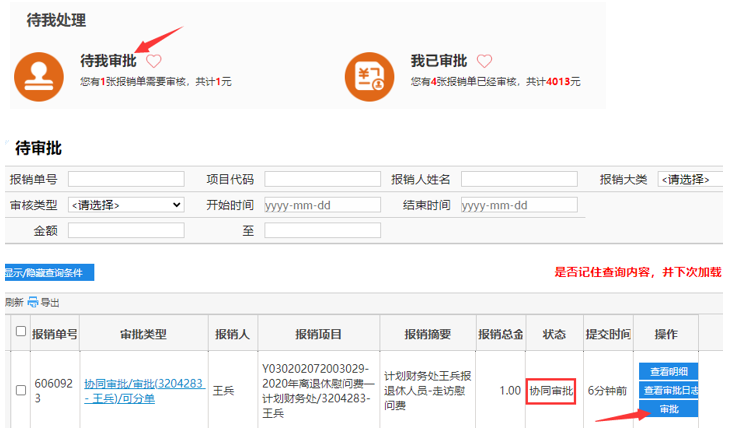Open the 我已审批 heading
This screenshot has width=731, height=434.
click(438, 61)
